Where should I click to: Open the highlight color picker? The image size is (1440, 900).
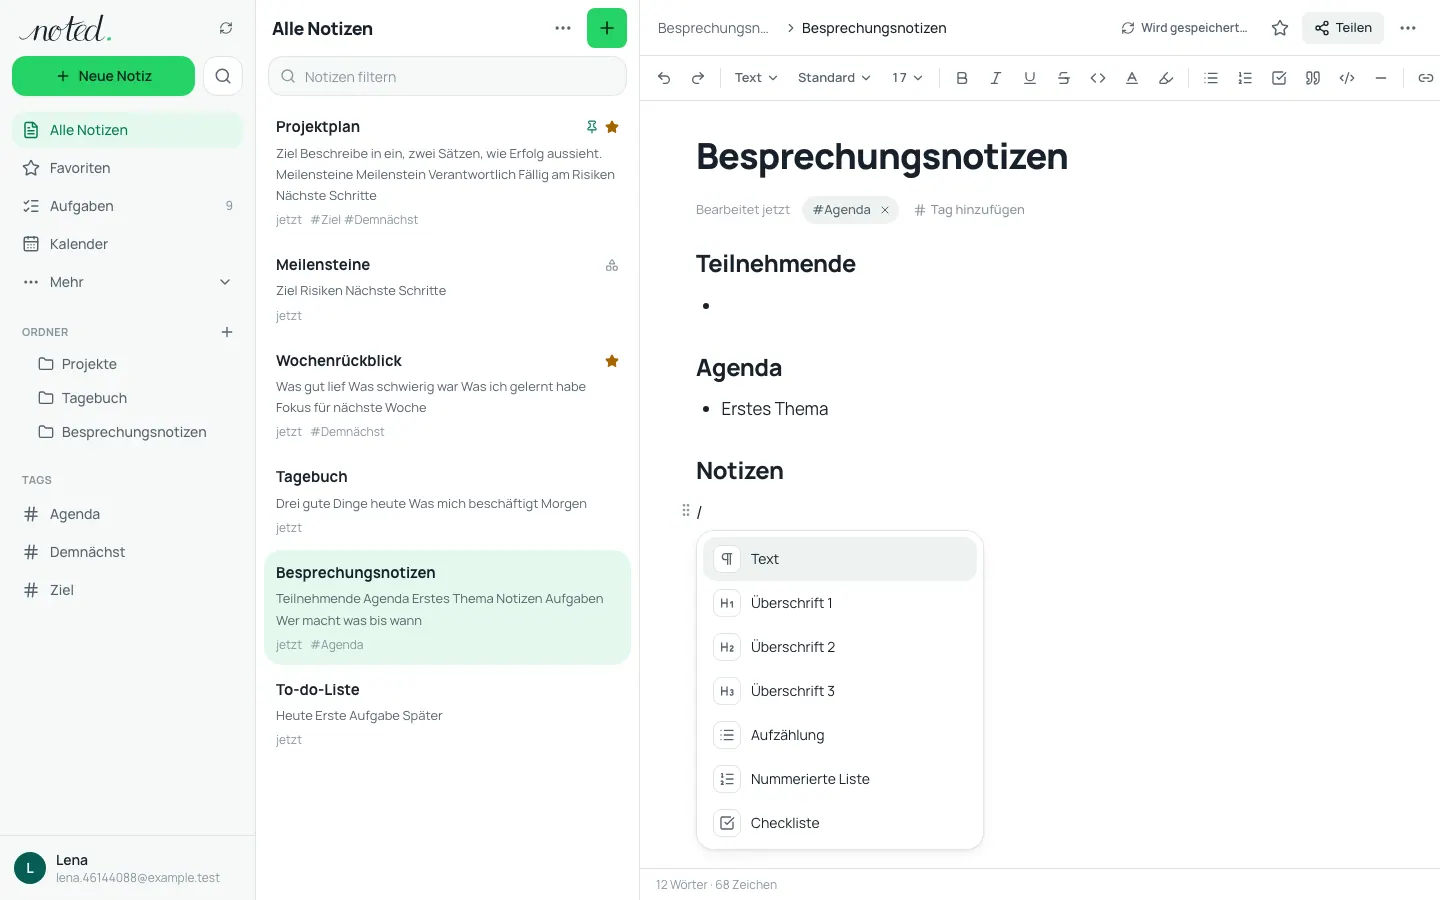[x=1166, y=78]
